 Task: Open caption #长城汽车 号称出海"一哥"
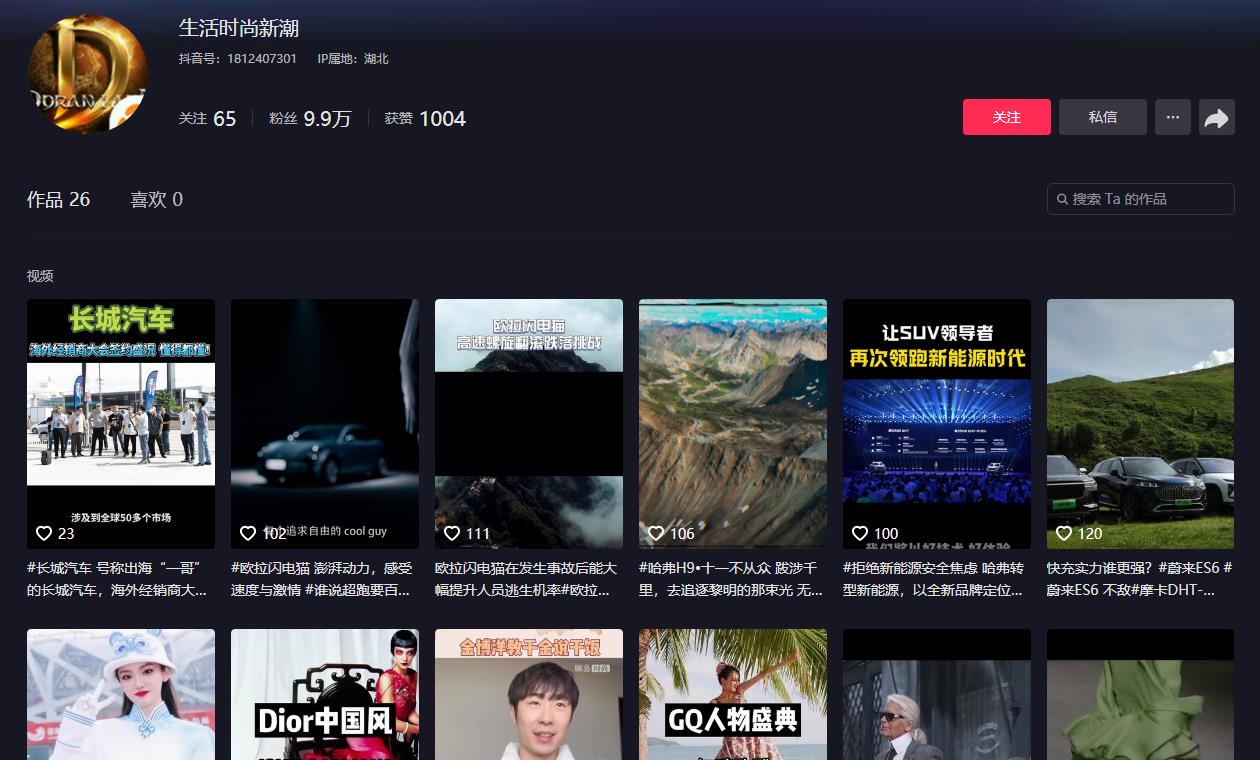(119, 579)
